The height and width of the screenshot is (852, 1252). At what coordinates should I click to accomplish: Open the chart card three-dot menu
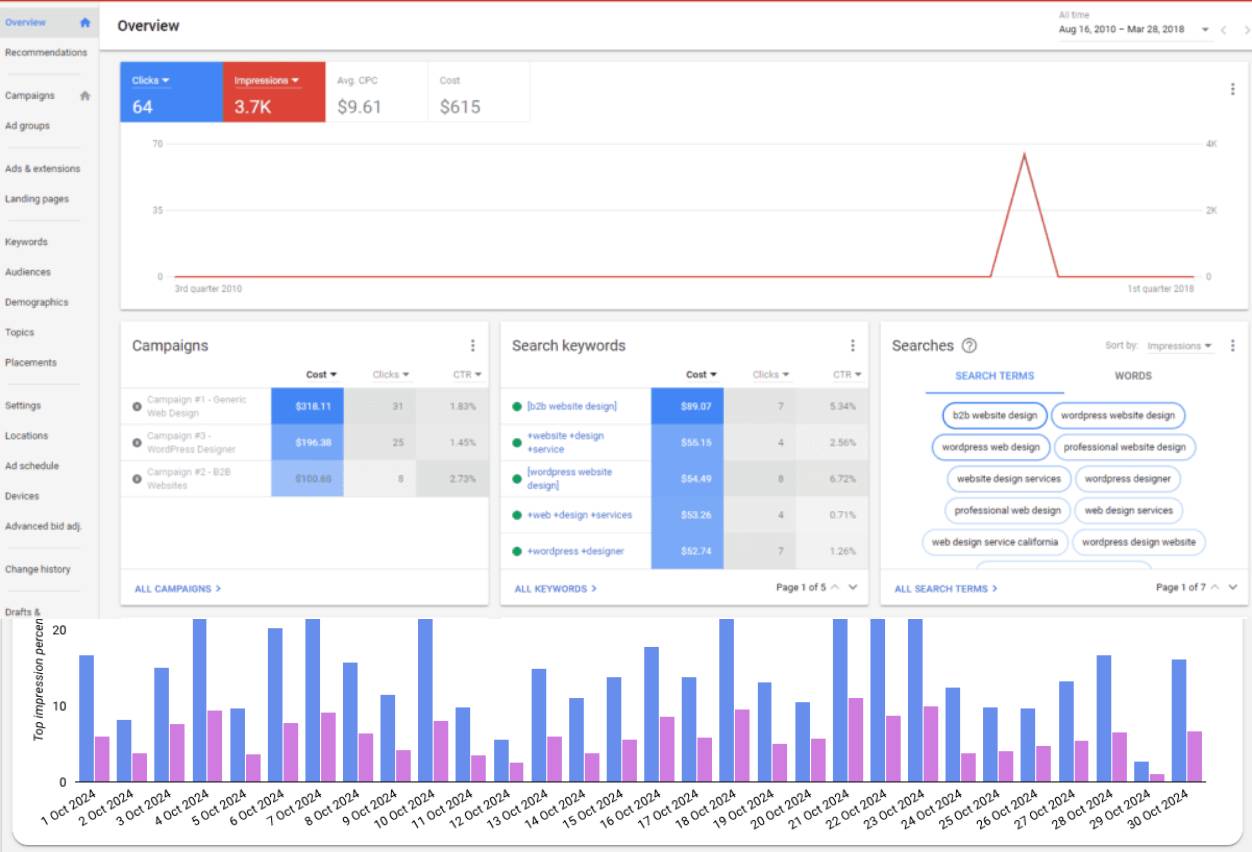(1233, 89)
